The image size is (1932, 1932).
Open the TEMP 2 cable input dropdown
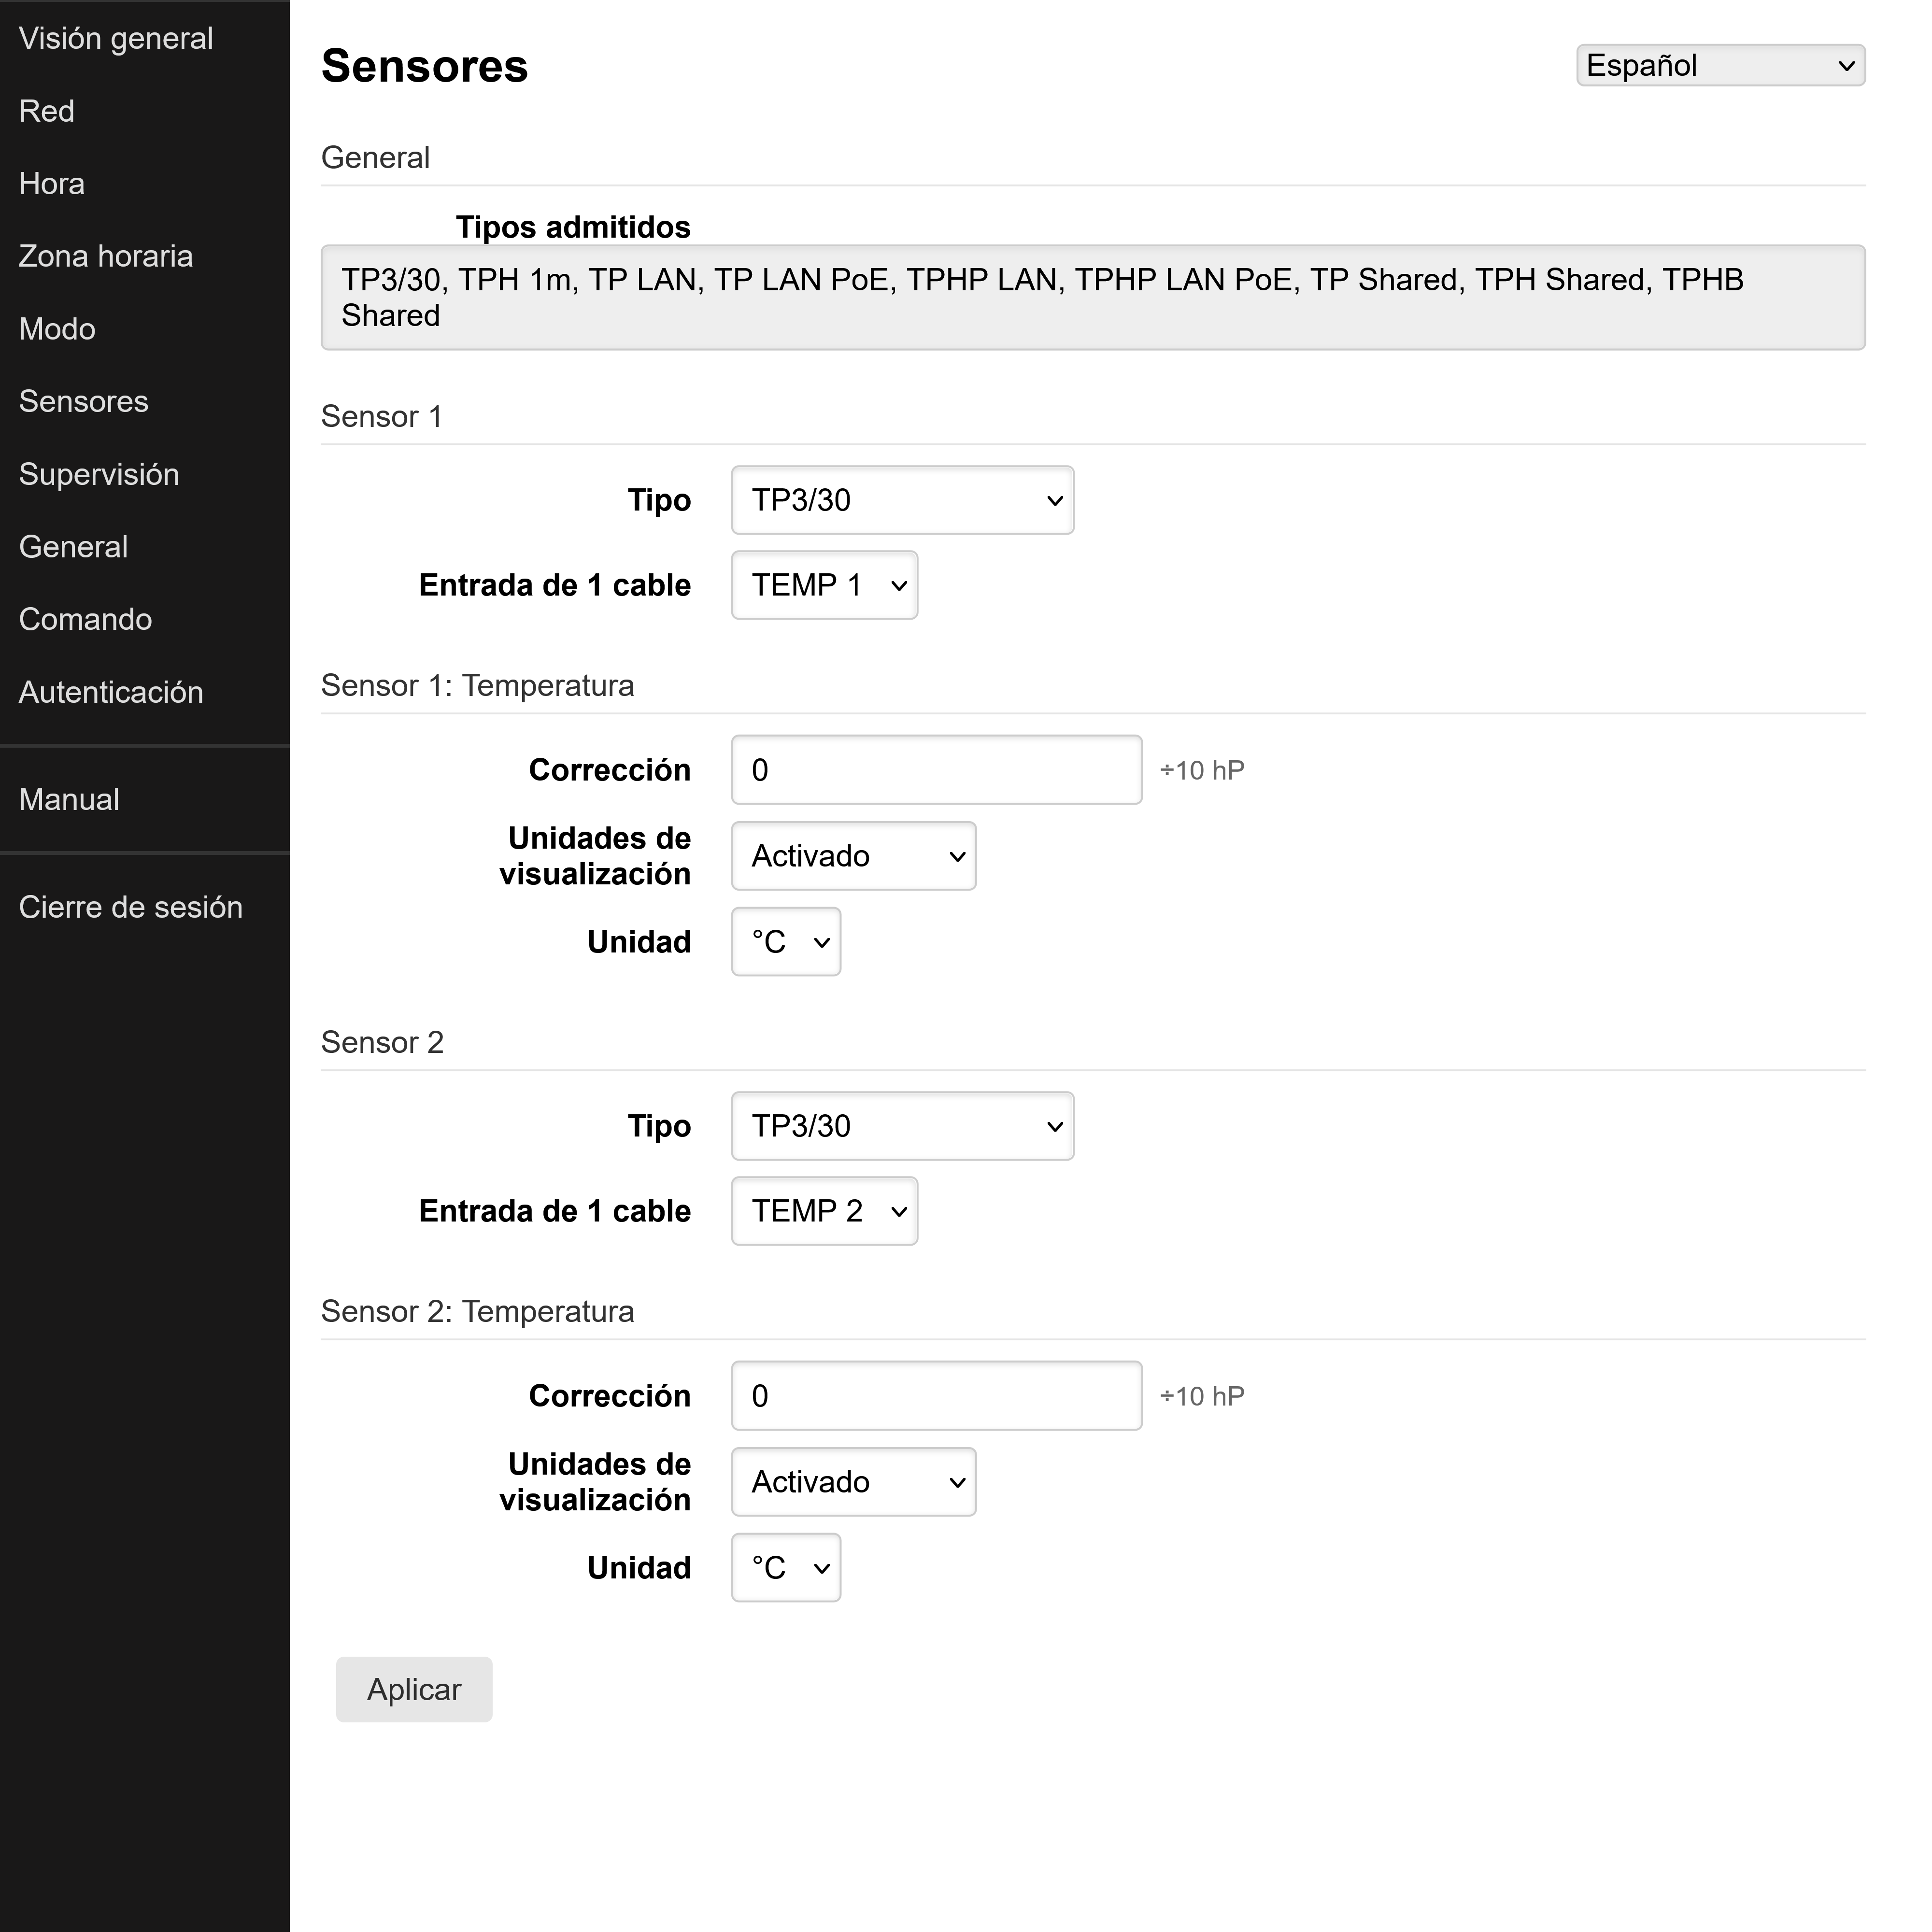click(x=823, y=1210)
